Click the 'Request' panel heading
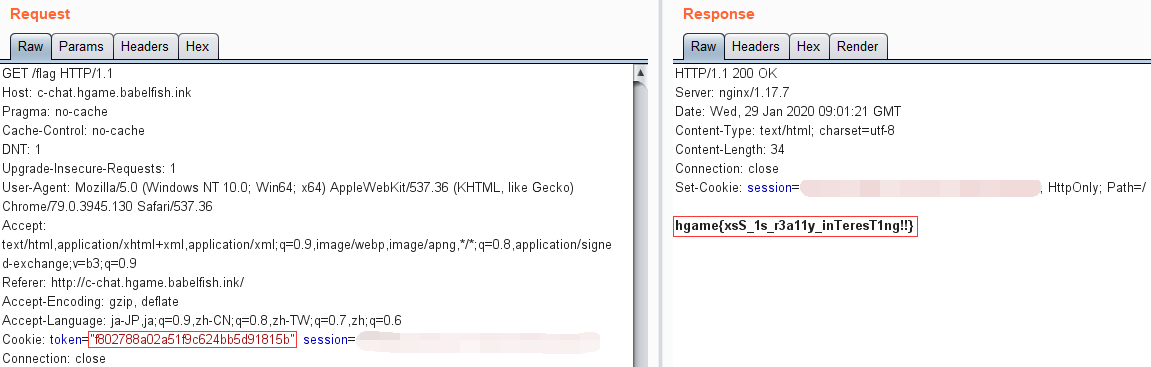1151x367 pixels. (x=40, y=14)
